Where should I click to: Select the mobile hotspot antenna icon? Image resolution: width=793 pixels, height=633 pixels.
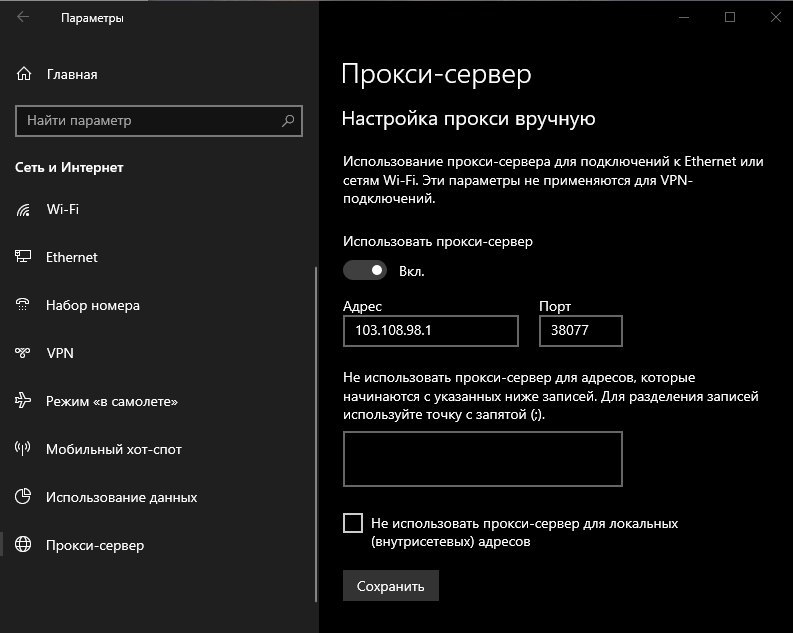[23, 449]
